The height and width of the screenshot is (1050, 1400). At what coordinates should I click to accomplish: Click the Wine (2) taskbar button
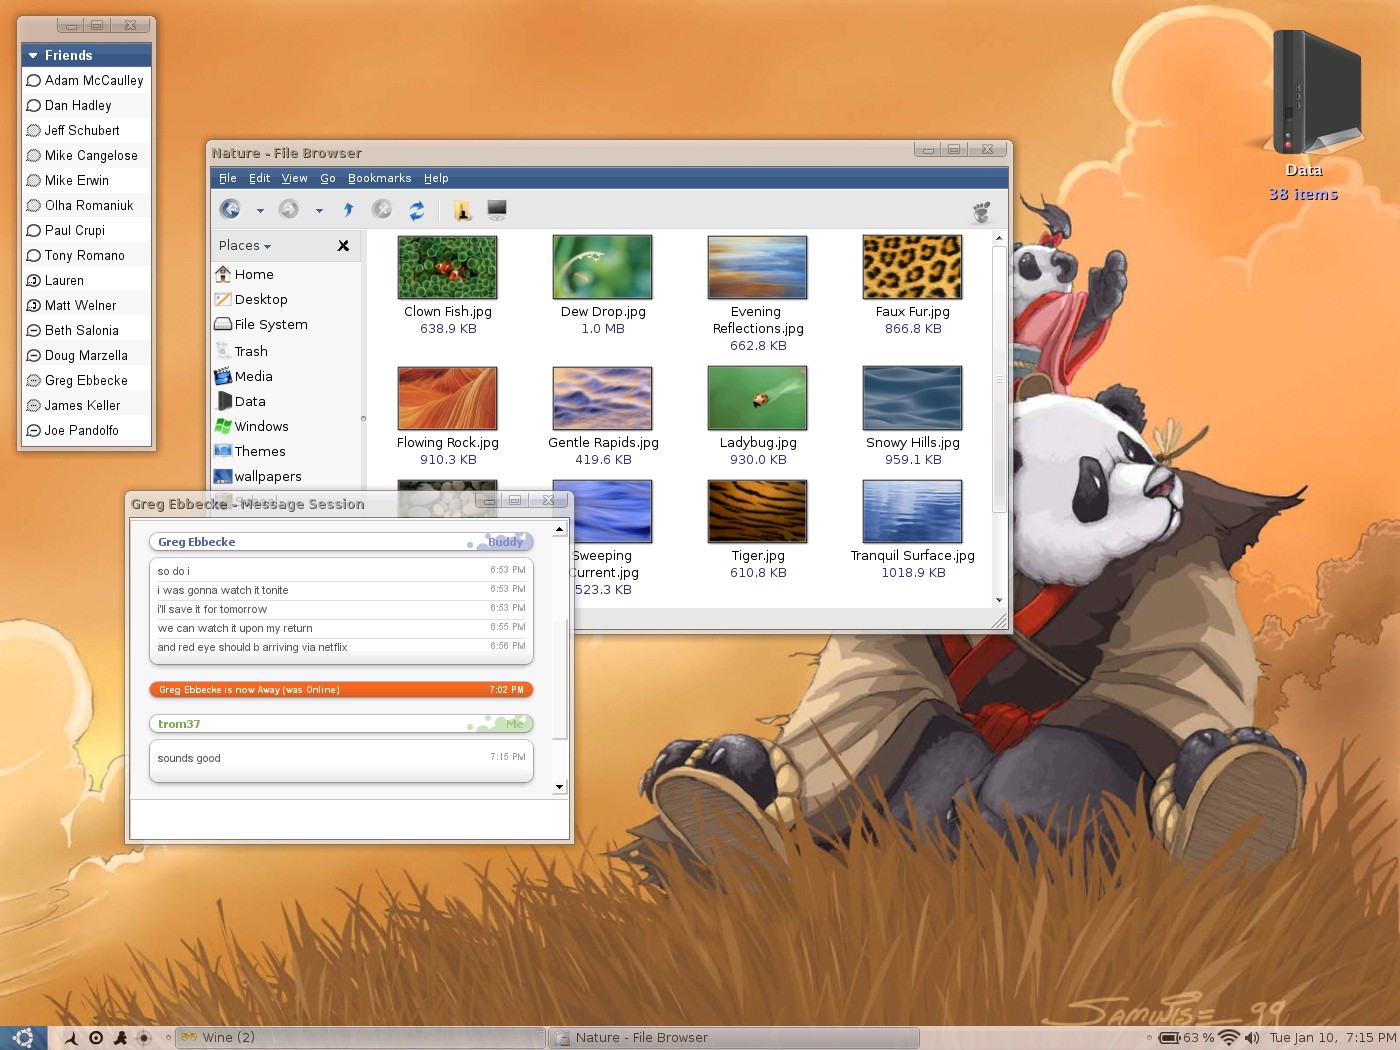[x=360, y=1037]
